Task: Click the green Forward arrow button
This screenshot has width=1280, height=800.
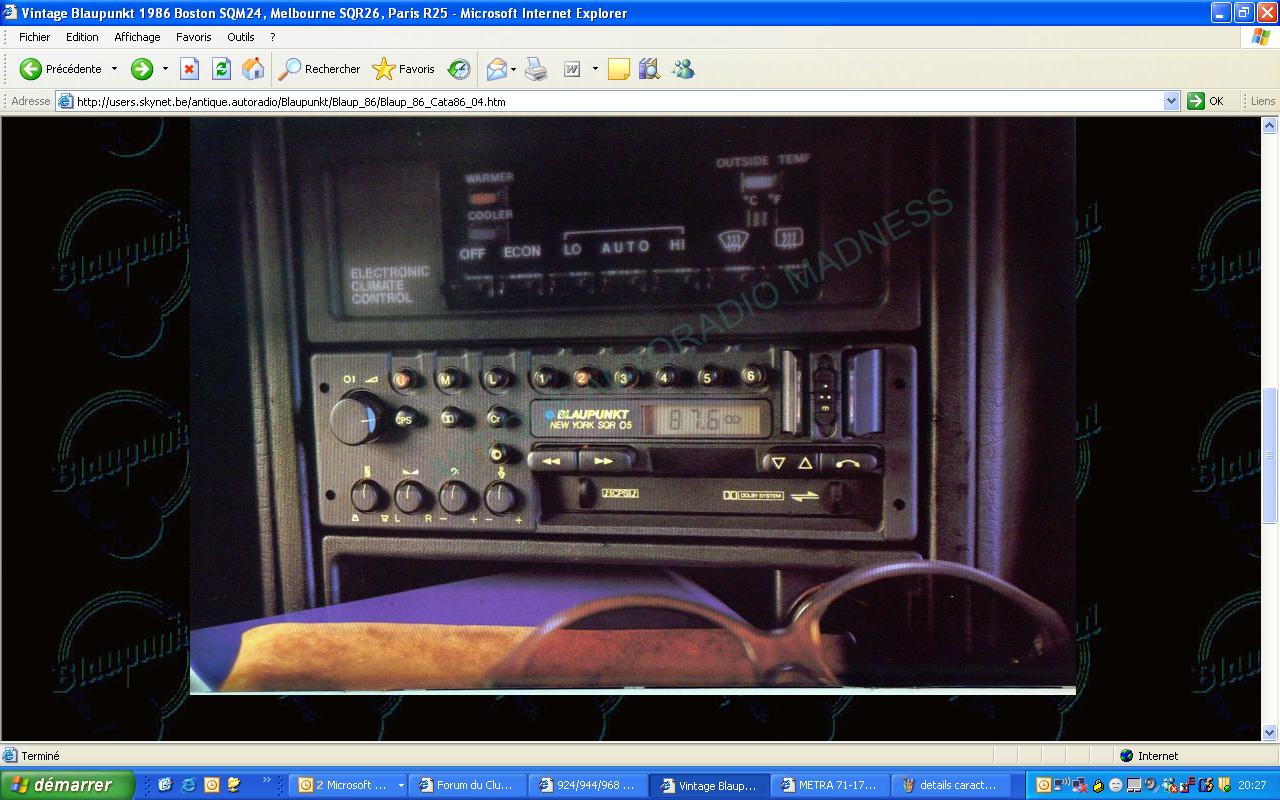Action: 142,69
